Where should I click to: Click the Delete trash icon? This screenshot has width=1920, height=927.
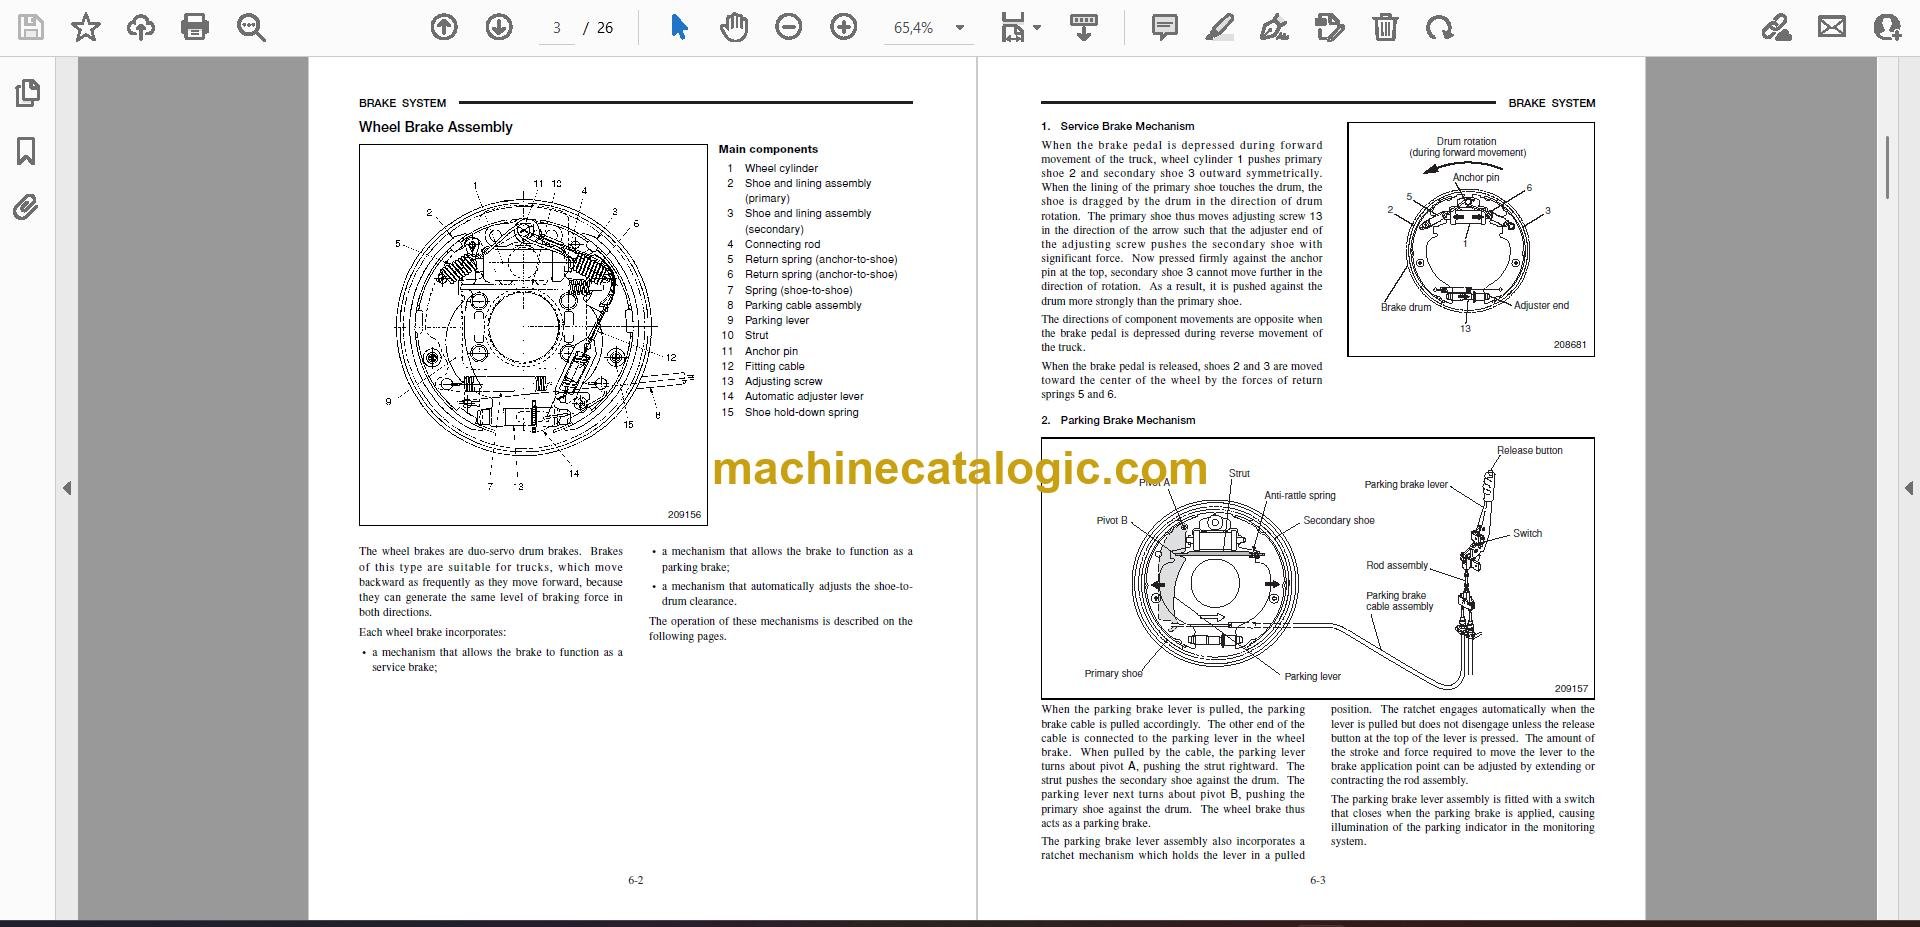(1385, 27)
